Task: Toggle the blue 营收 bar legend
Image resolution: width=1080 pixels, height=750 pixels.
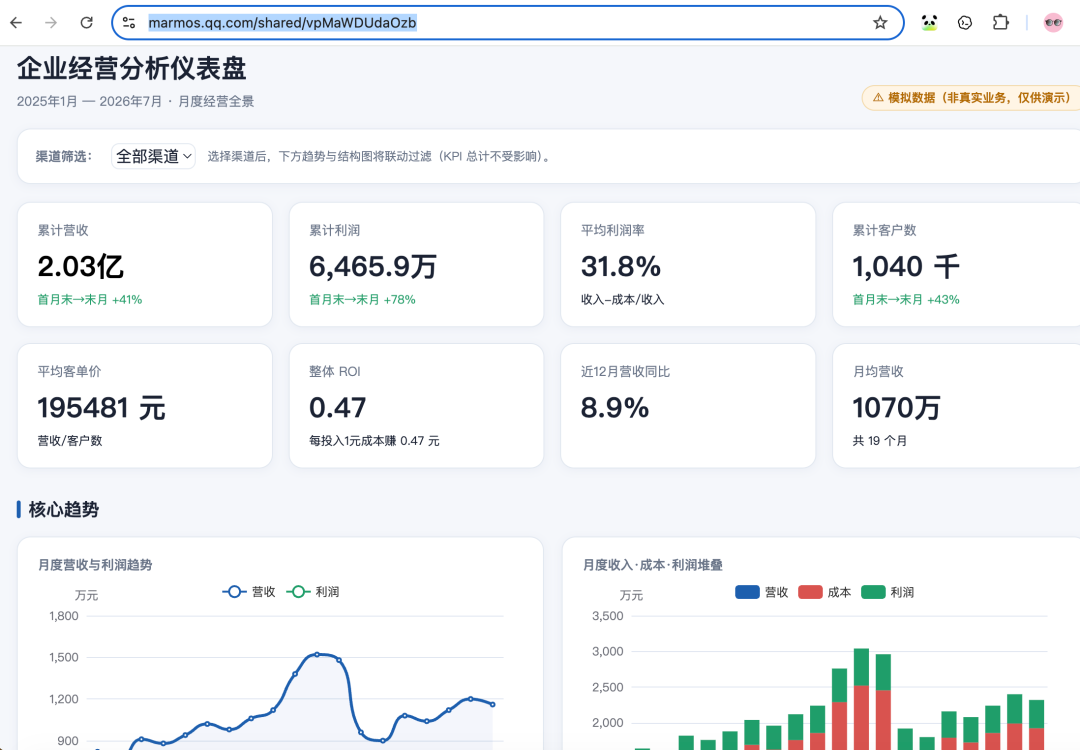Action: click(x=762, y=592)
